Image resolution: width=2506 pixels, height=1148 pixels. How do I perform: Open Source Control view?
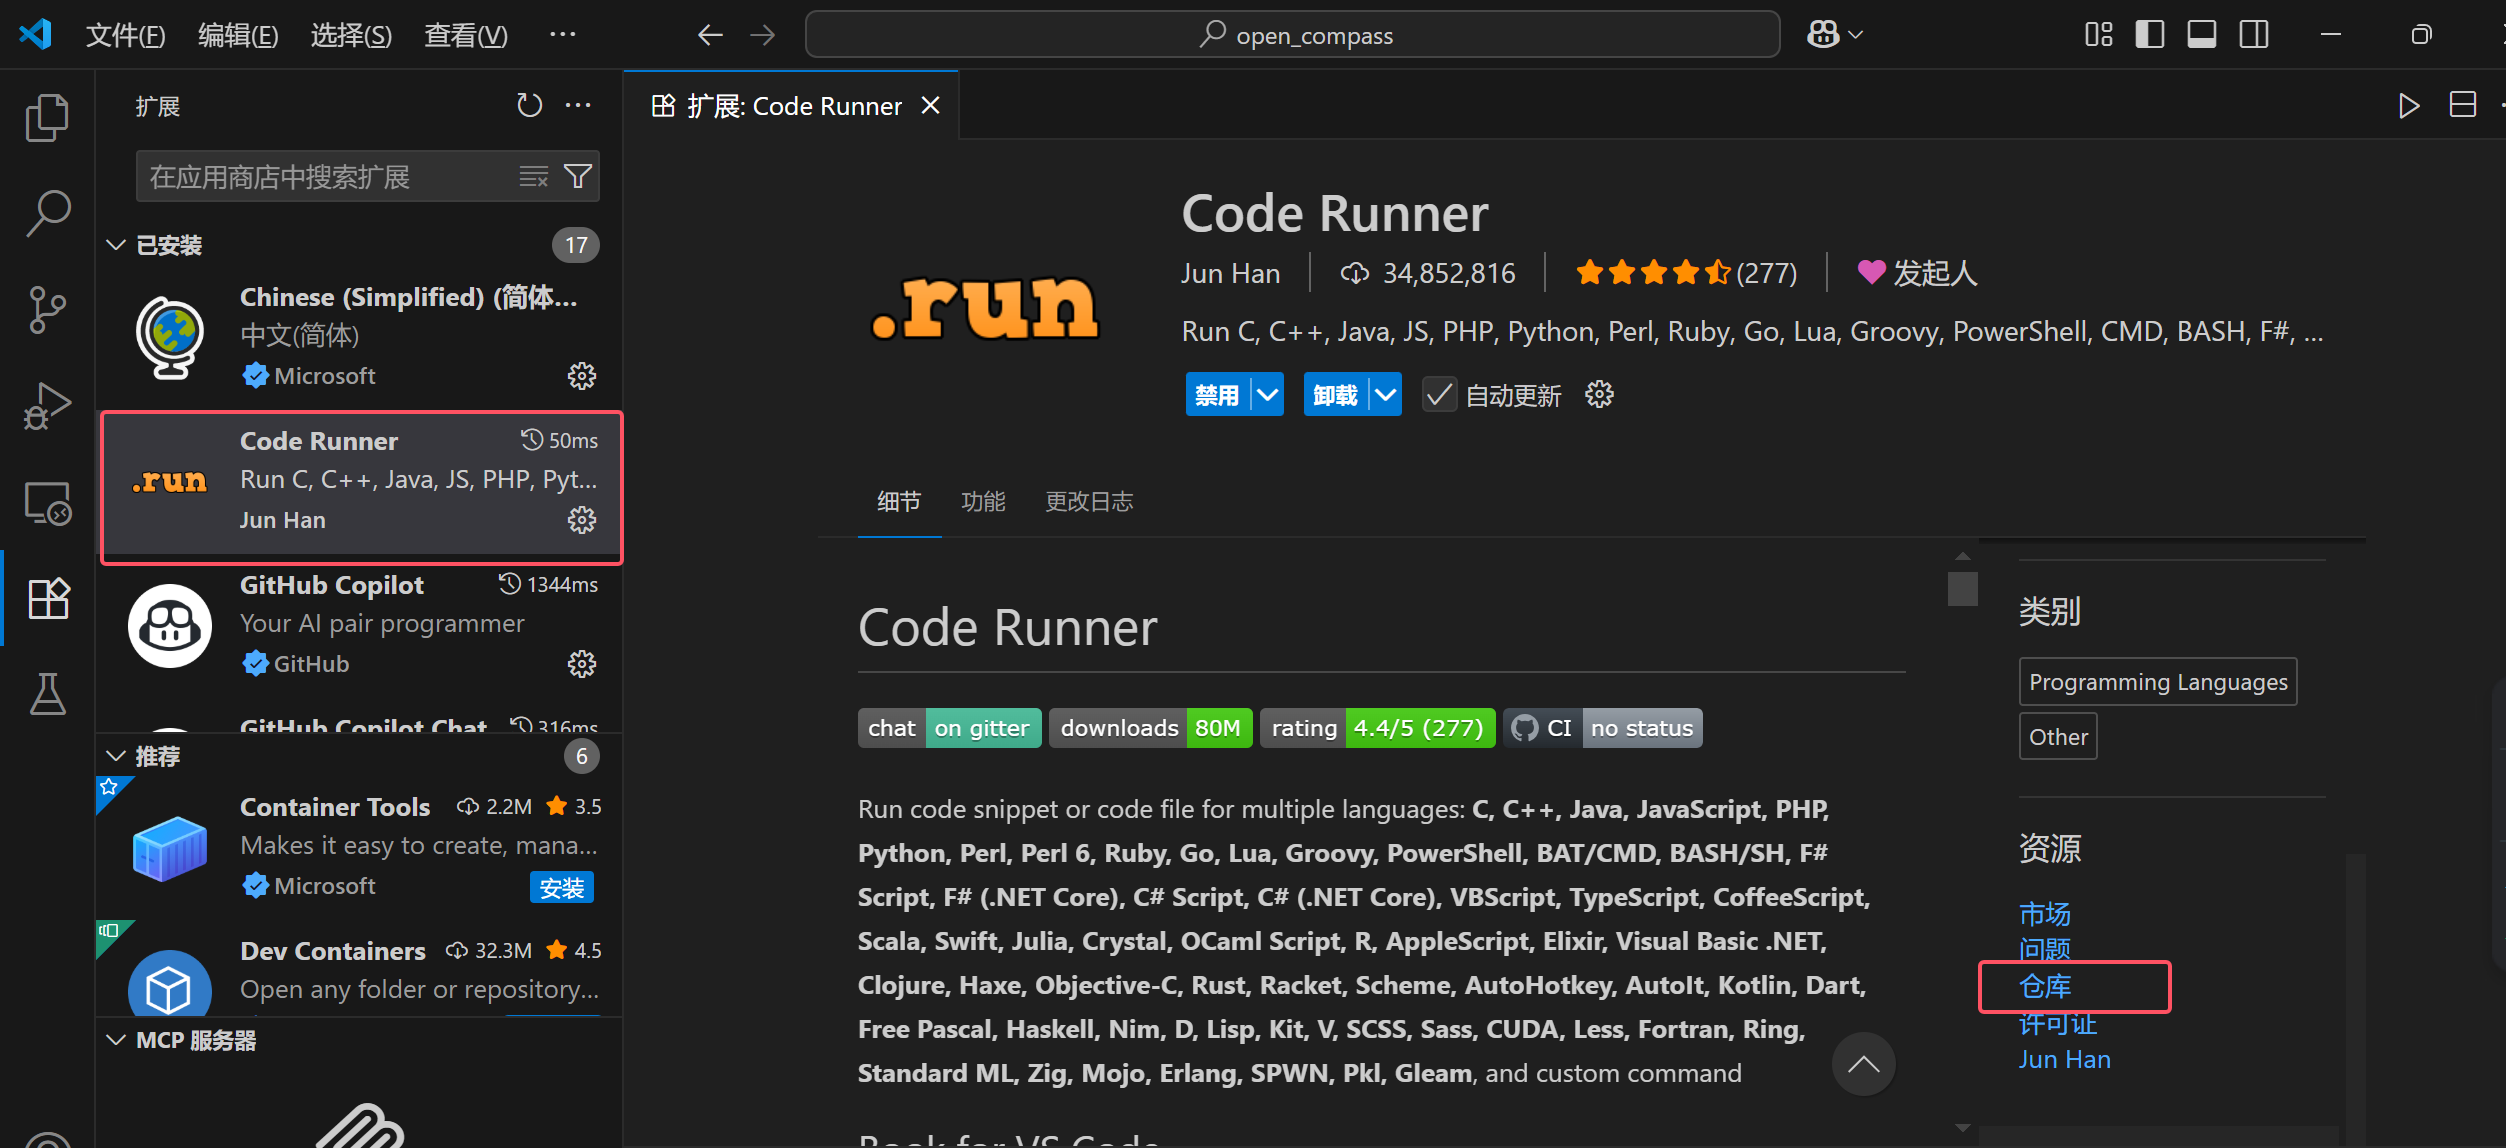pos(47,310)
